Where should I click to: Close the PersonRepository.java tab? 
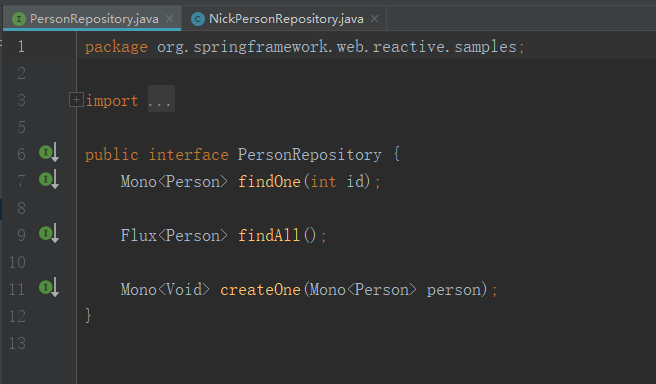pyautogui.click(x=169, y=19)
